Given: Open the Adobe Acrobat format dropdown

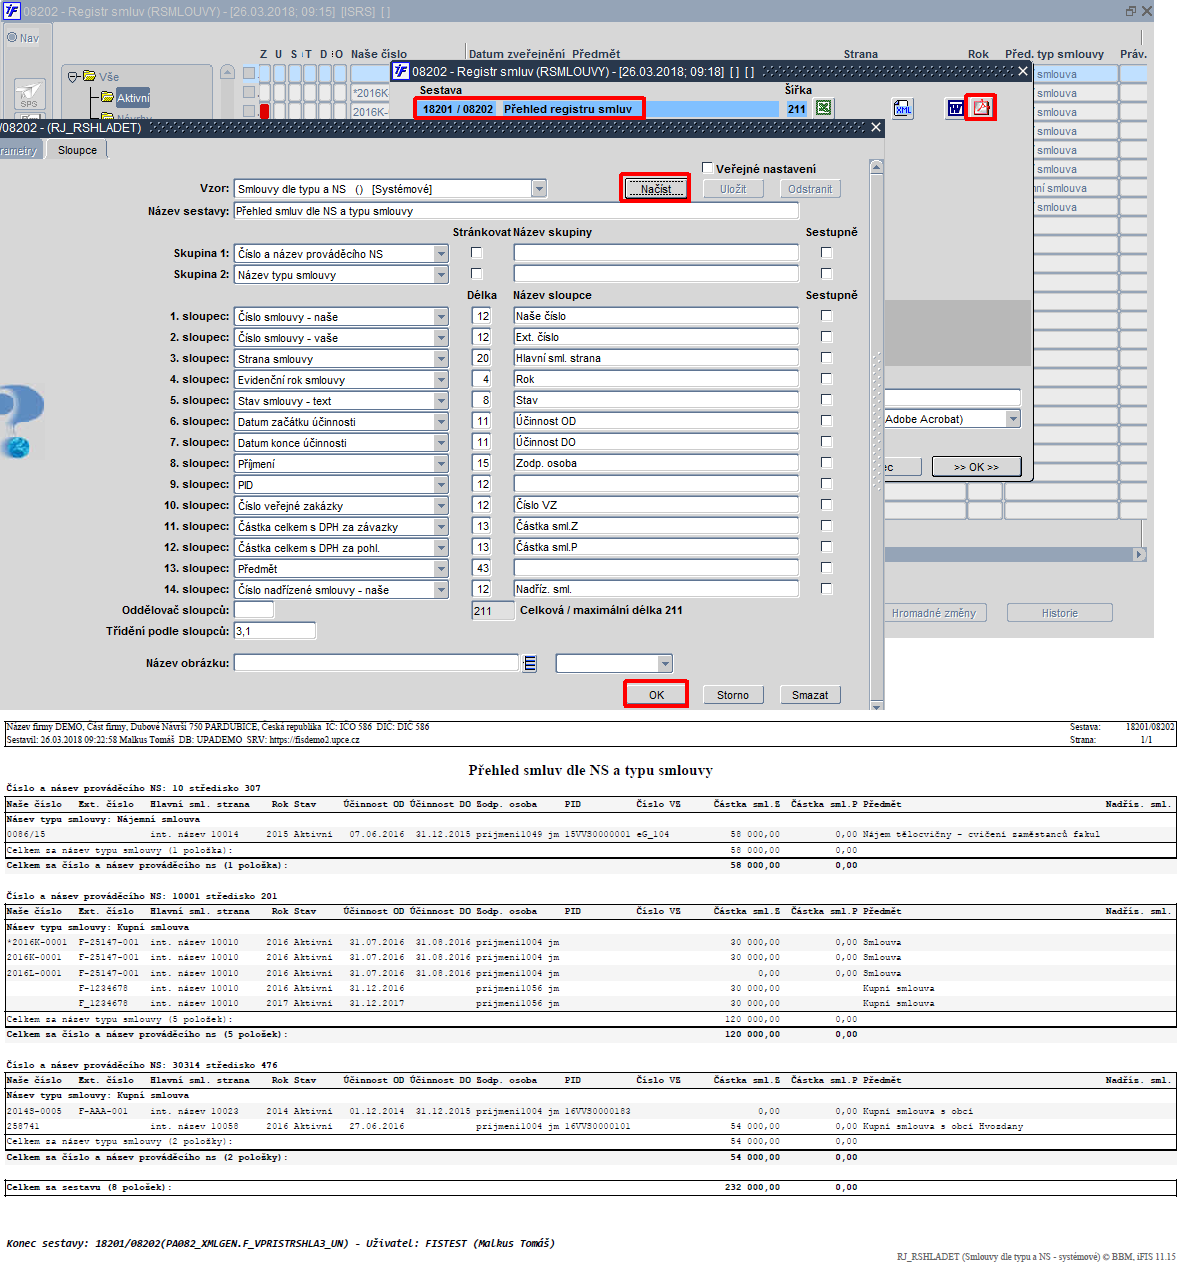Looking at the screenshot, I should point(1013,419).
